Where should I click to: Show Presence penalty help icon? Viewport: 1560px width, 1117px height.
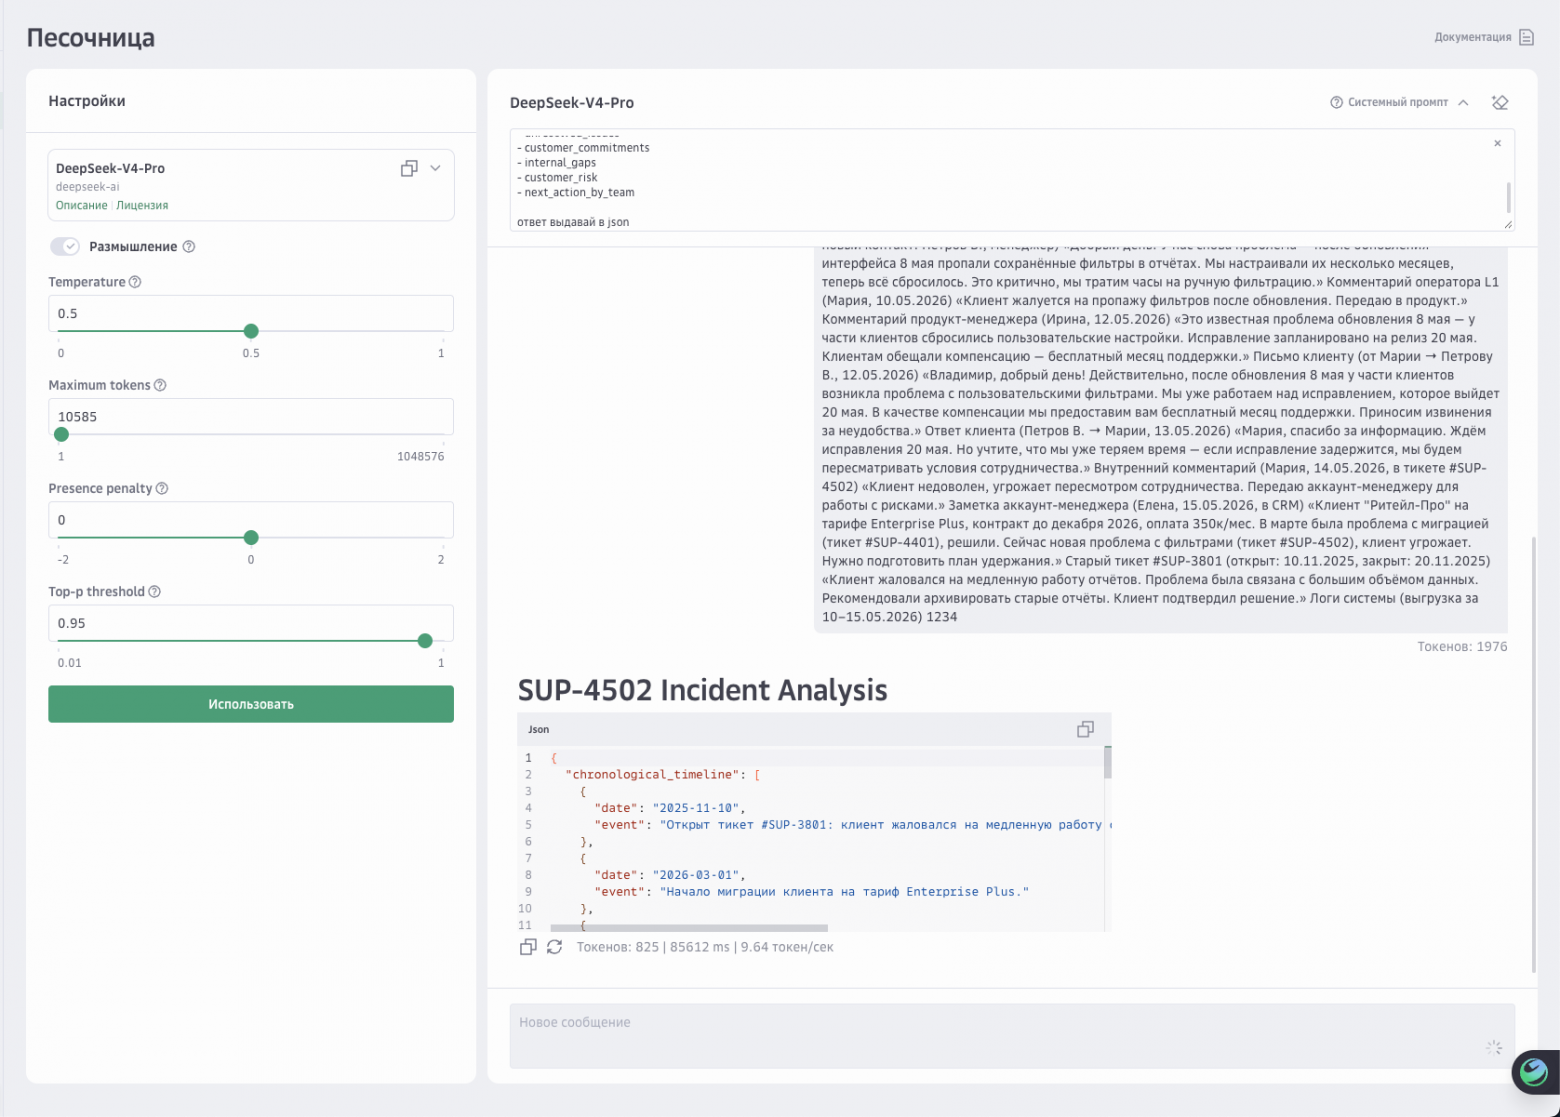coord(162,489)
